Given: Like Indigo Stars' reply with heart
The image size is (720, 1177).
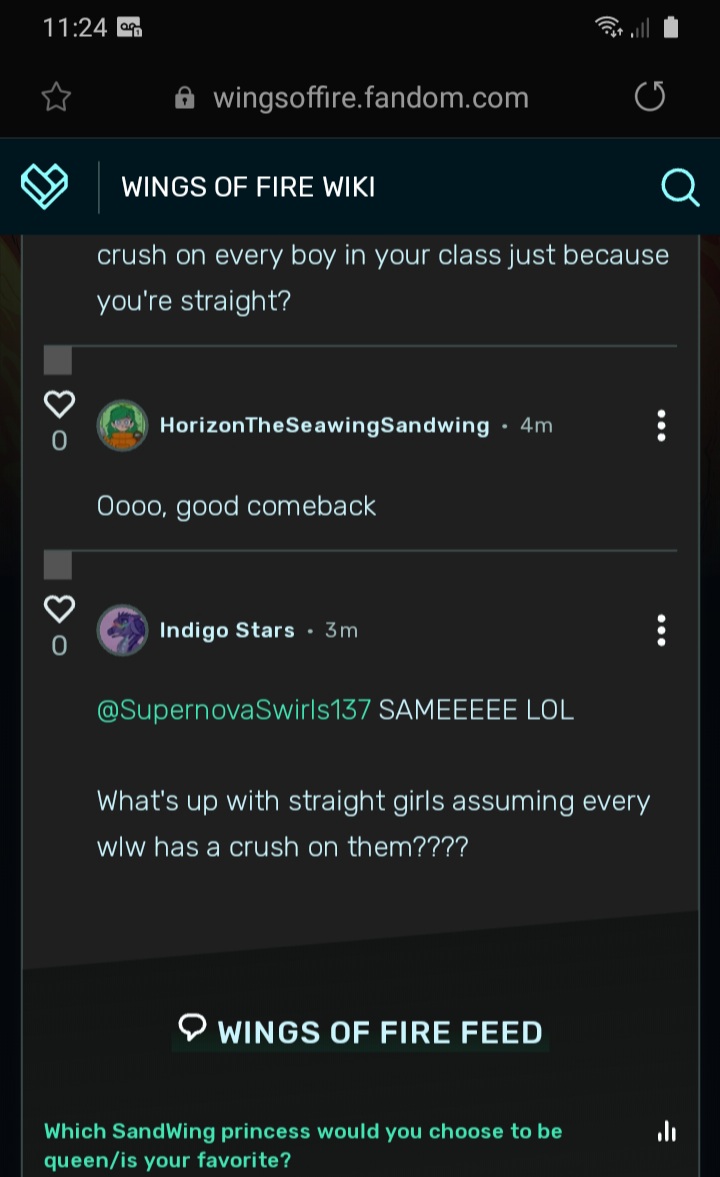Looking at the screenshot, I should click(x=59, y=609).
